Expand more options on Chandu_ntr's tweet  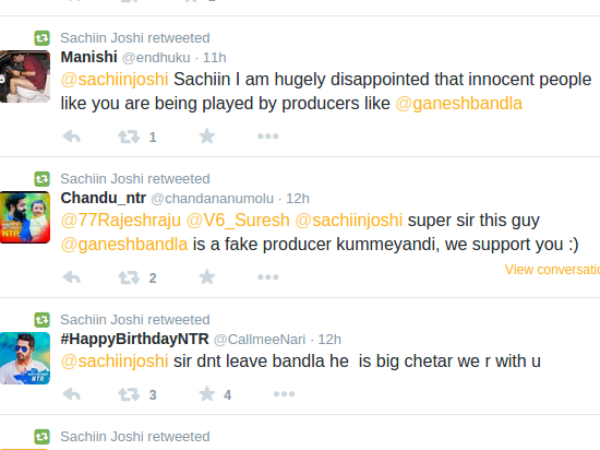tap(268, 278)
